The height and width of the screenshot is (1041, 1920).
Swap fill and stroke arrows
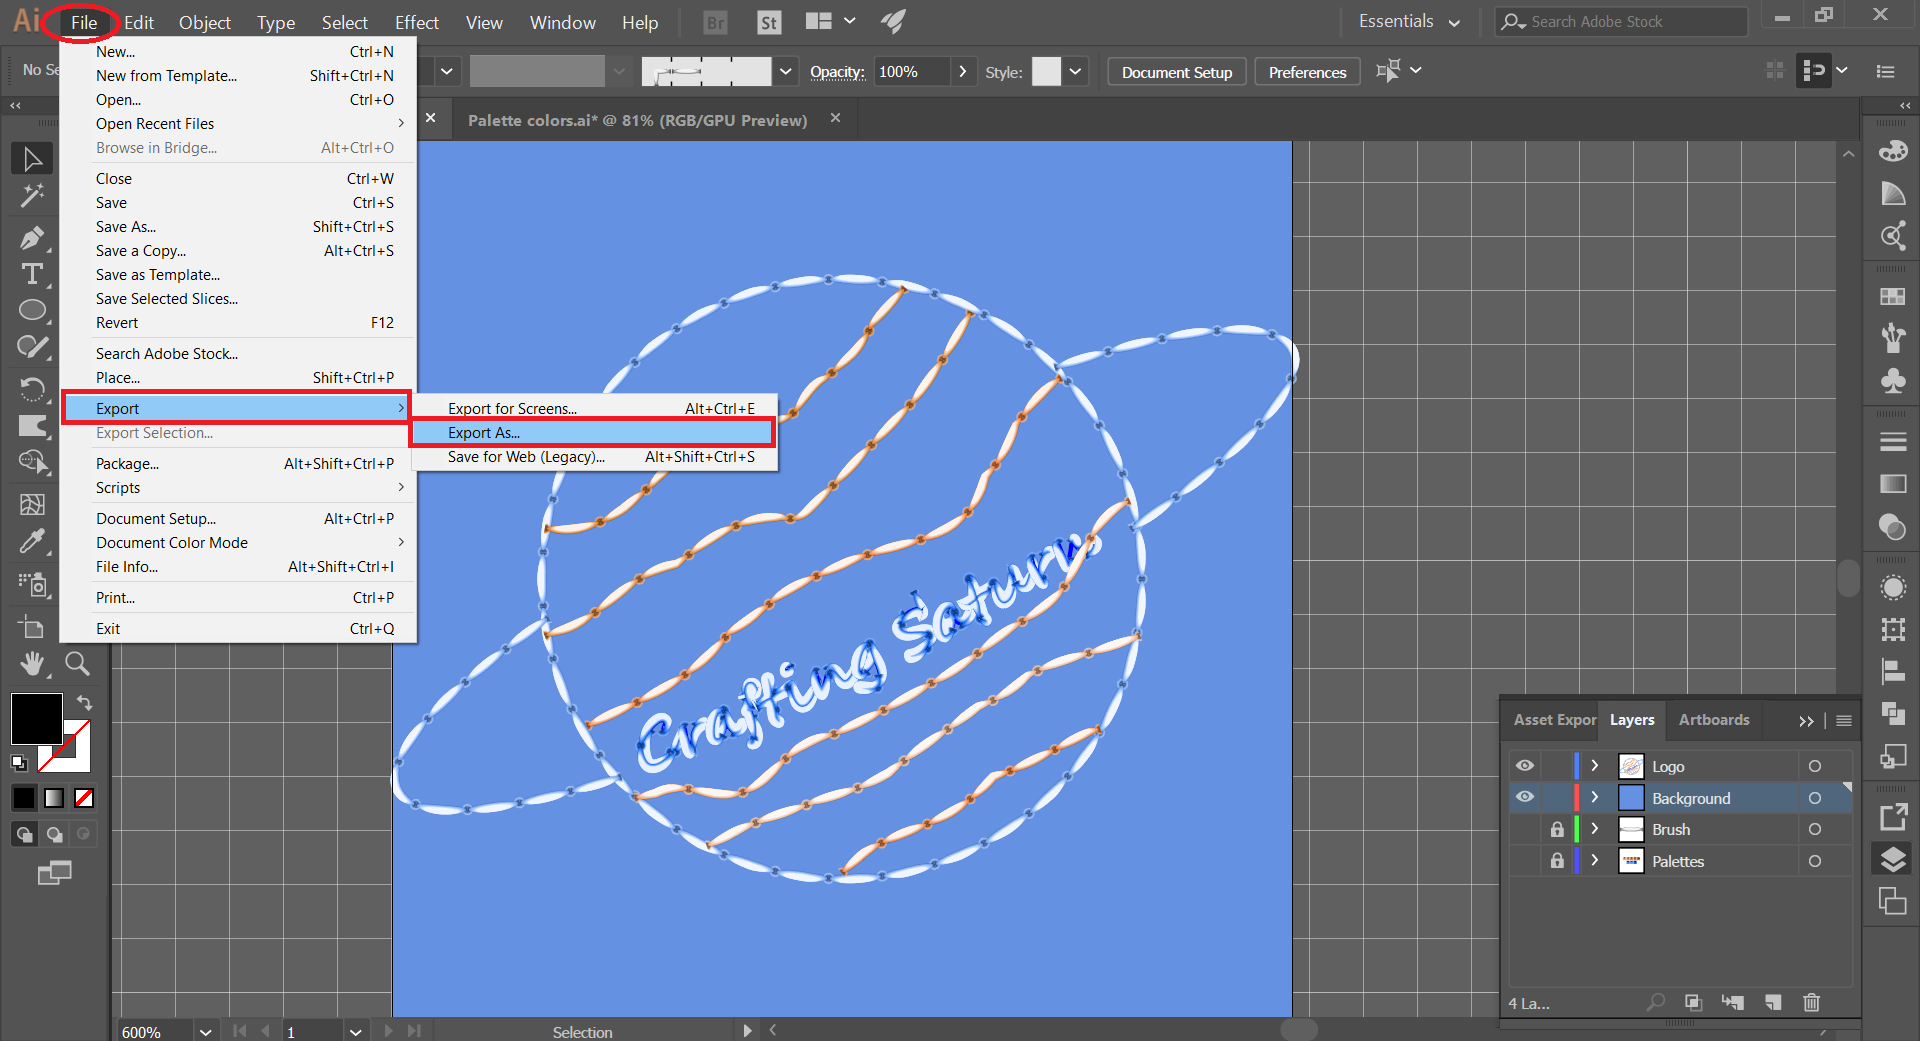85,703
